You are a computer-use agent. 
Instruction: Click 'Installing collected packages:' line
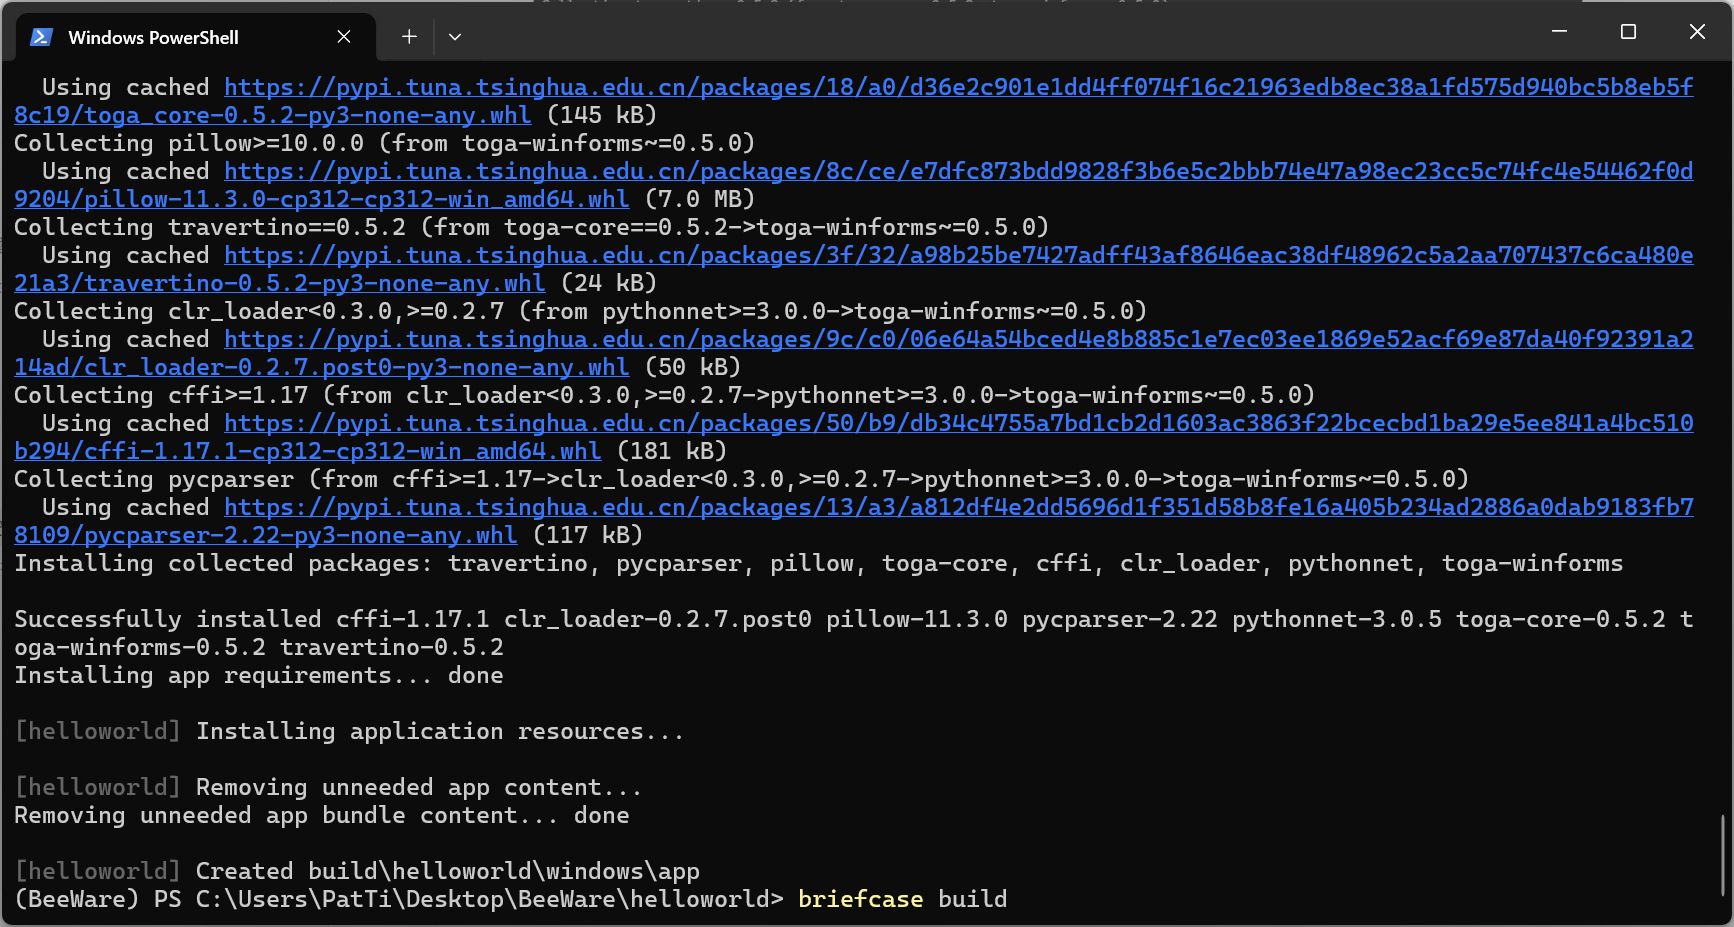pos(819,564)
